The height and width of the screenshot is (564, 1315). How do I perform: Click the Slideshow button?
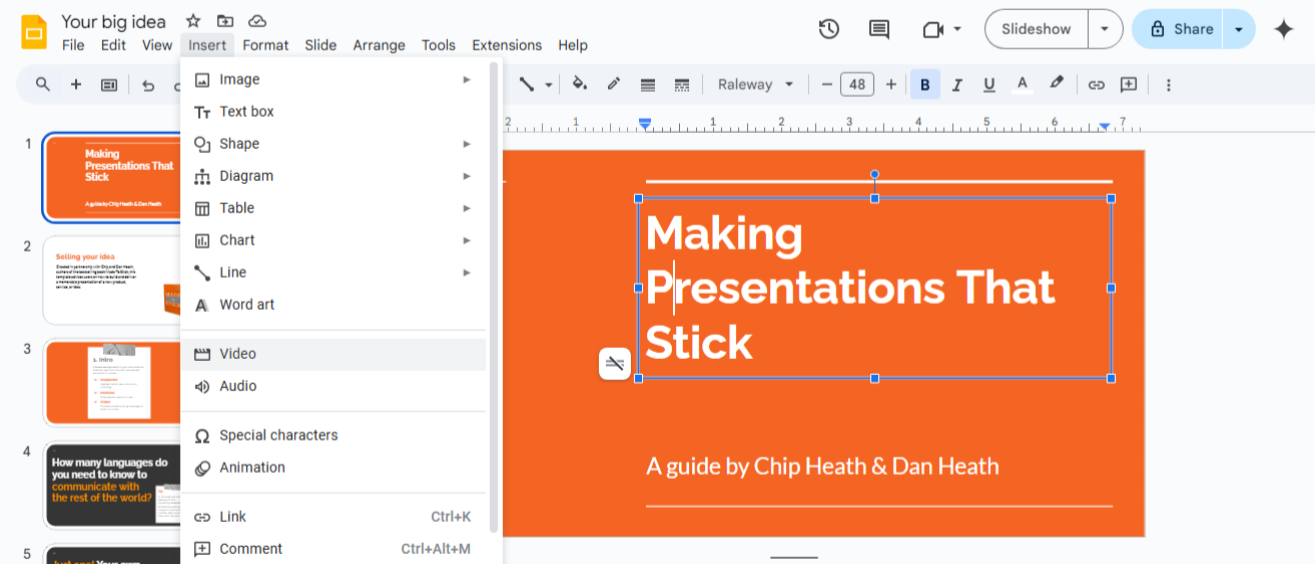pyautogui.click(x=1036, y=29)
